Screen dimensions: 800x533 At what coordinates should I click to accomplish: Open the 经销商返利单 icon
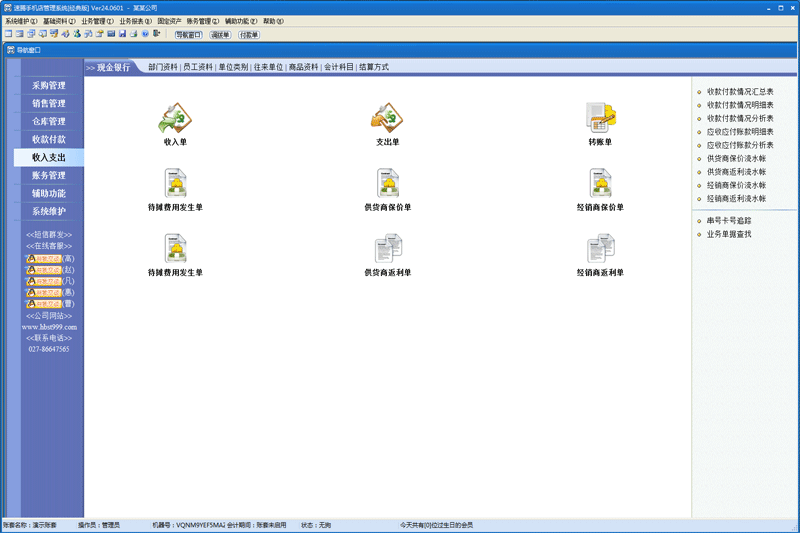pos(600,248)
